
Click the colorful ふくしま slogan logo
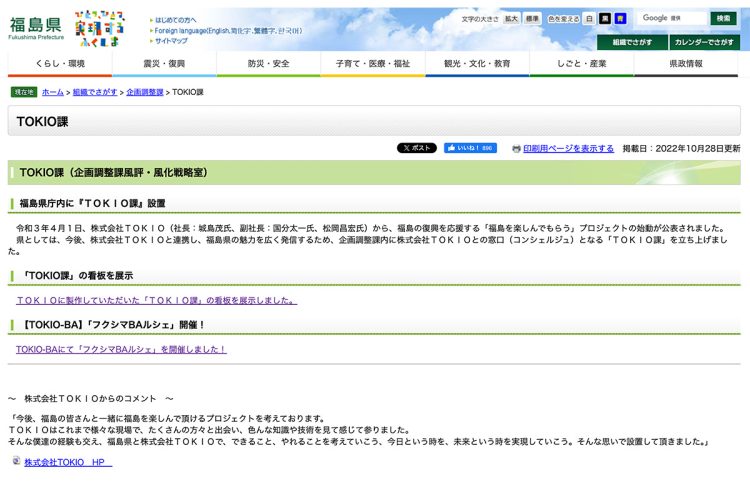[99, 29]
